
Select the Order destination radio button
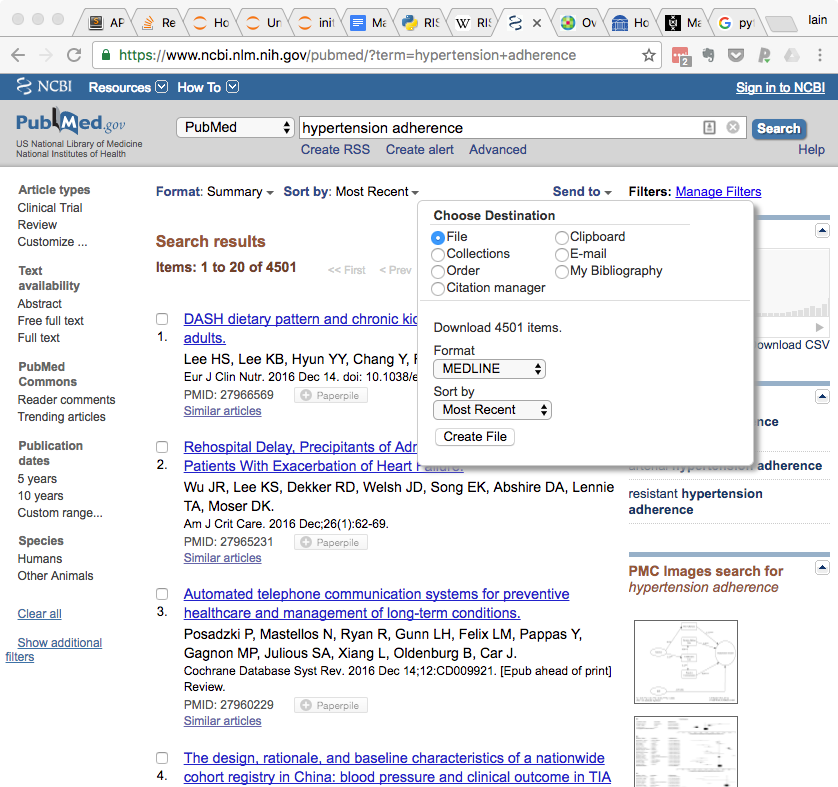(x=438, y=271)
